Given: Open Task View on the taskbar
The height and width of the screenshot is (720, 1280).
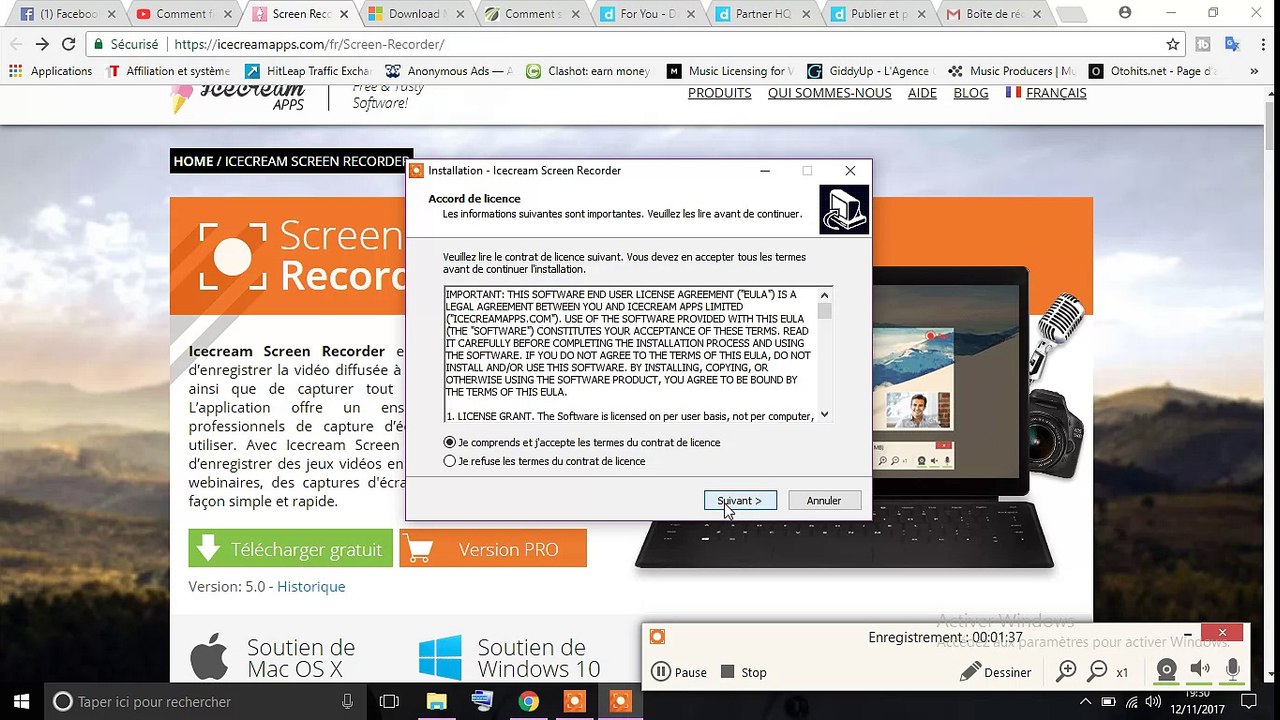Looking at the screenshot, I should point(389,701).
